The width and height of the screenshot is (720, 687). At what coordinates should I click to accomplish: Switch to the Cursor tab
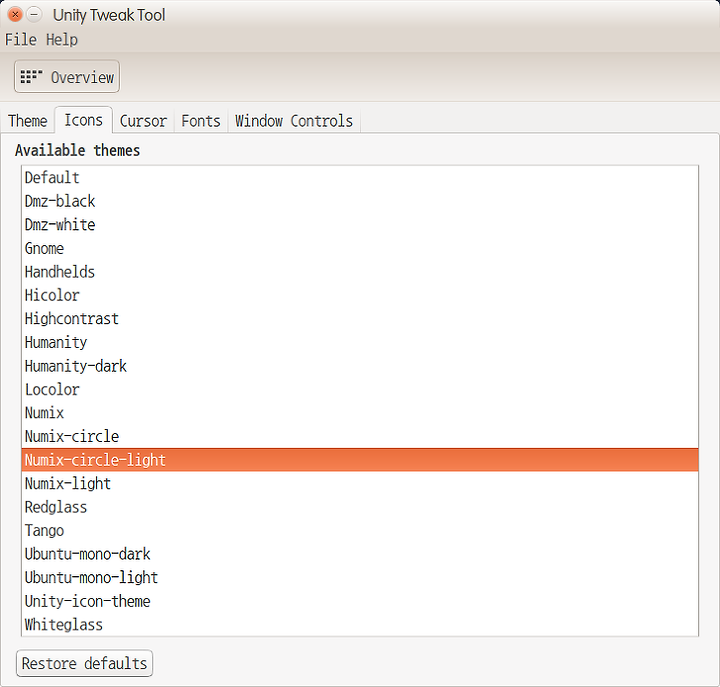click(x=143, y=121)
